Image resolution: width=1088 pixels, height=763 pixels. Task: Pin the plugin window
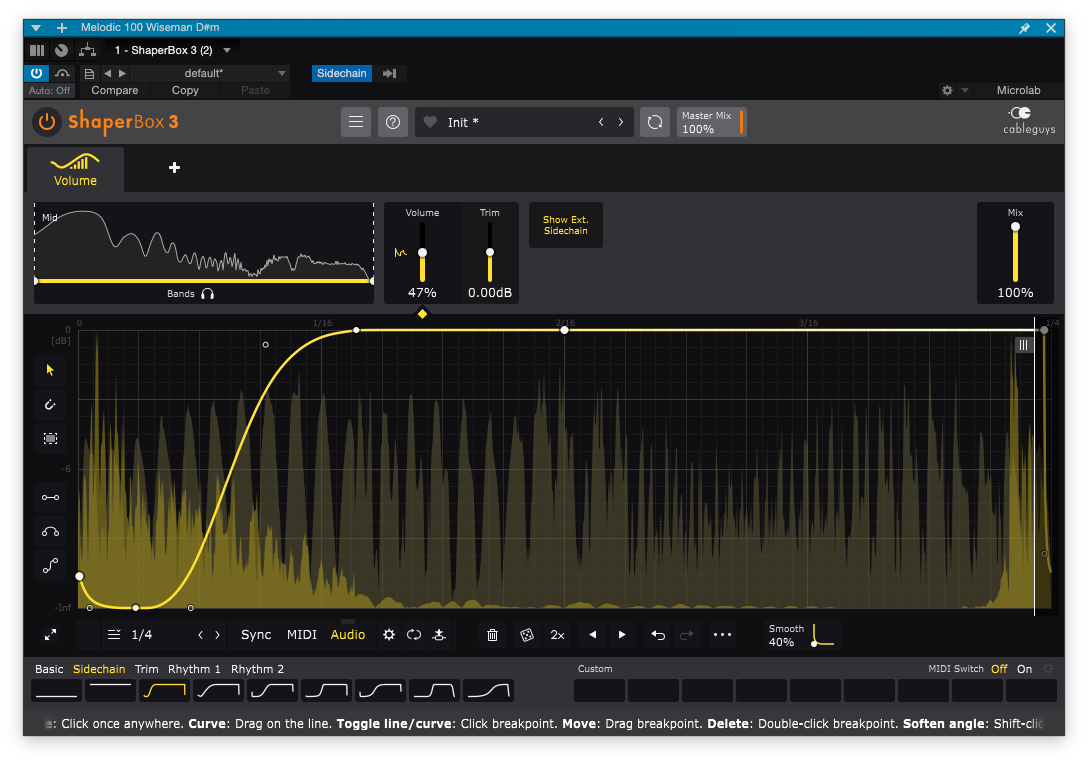[1024, 28]
